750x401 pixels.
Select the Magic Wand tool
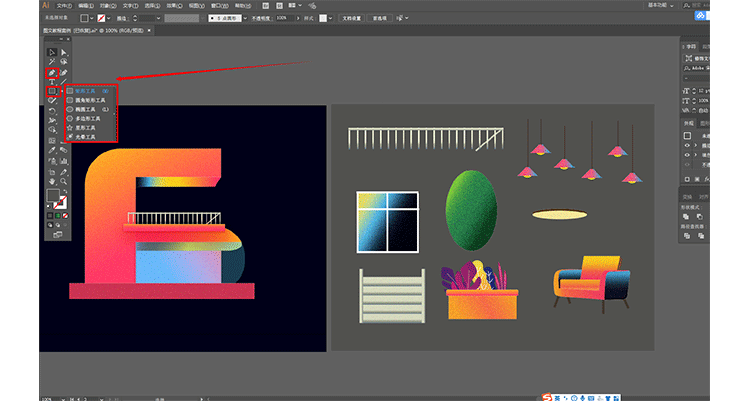coord(51,62)
